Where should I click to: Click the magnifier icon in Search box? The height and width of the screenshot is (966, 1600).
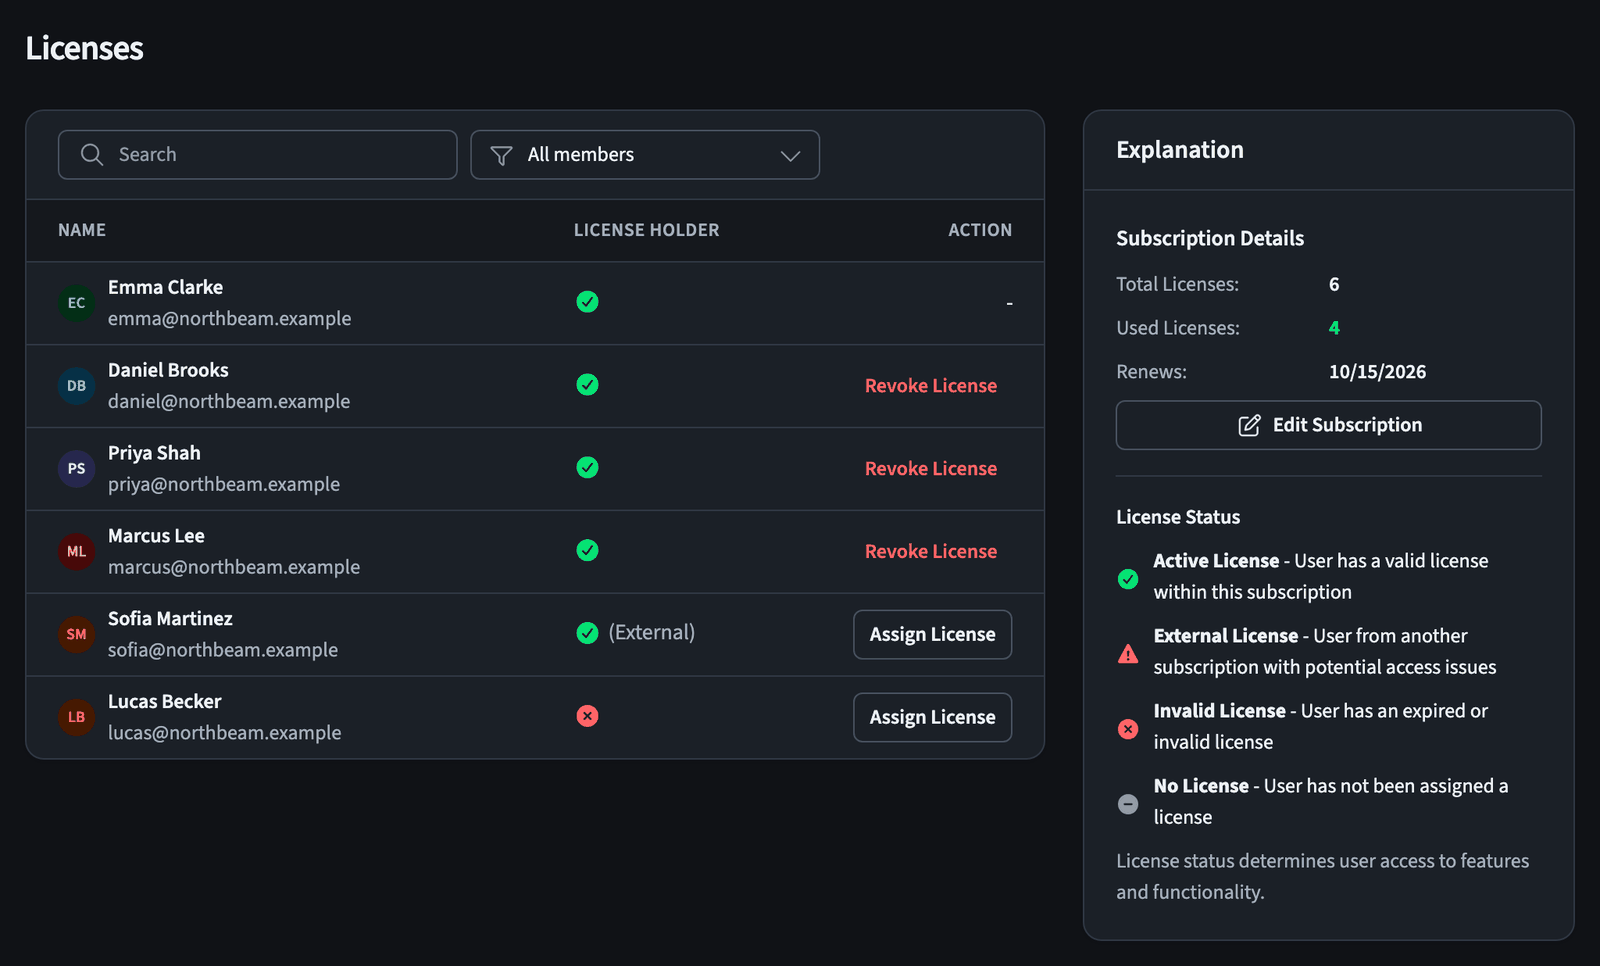coord(92,155)
